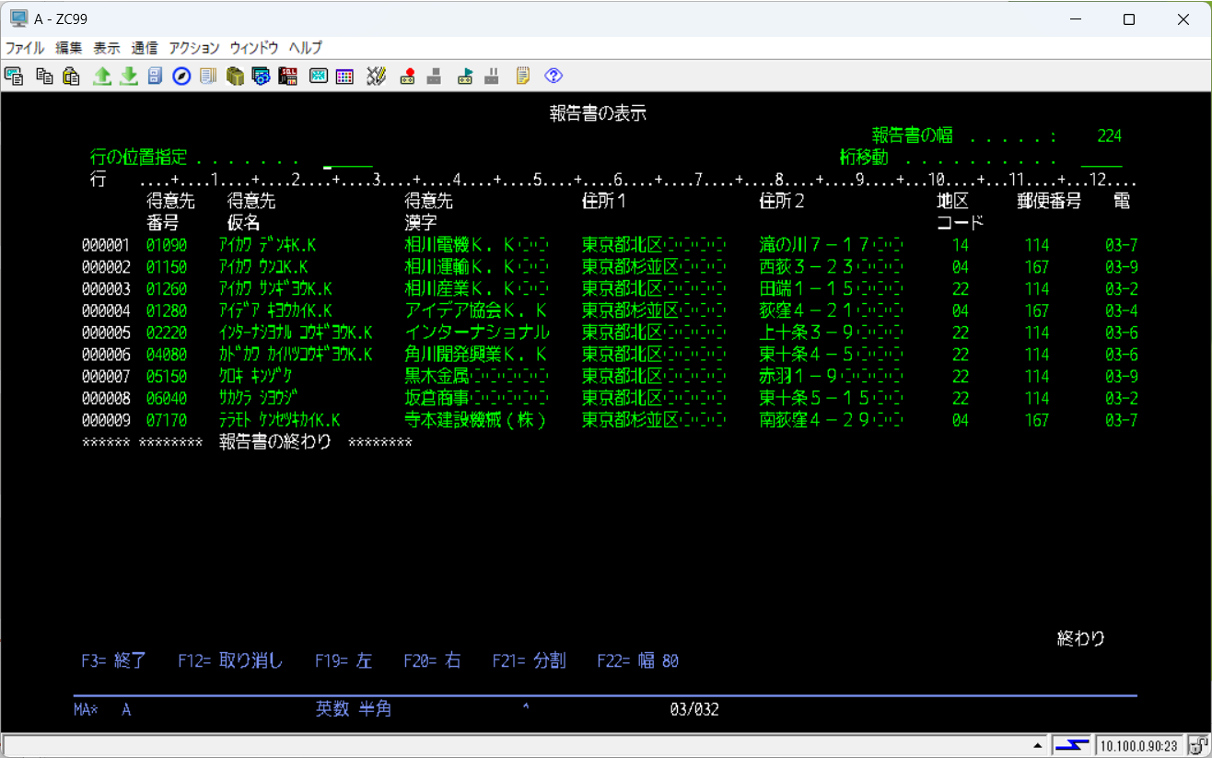Click the 寺本建設機械（株） customer name

click(477, 421)
